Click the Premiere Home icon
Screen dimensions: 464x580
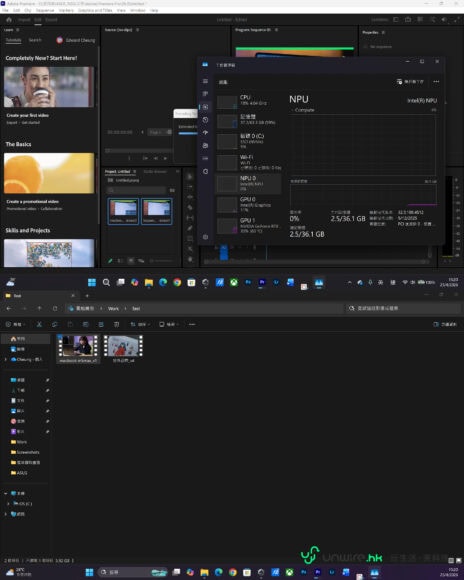(x=9, y=20)
